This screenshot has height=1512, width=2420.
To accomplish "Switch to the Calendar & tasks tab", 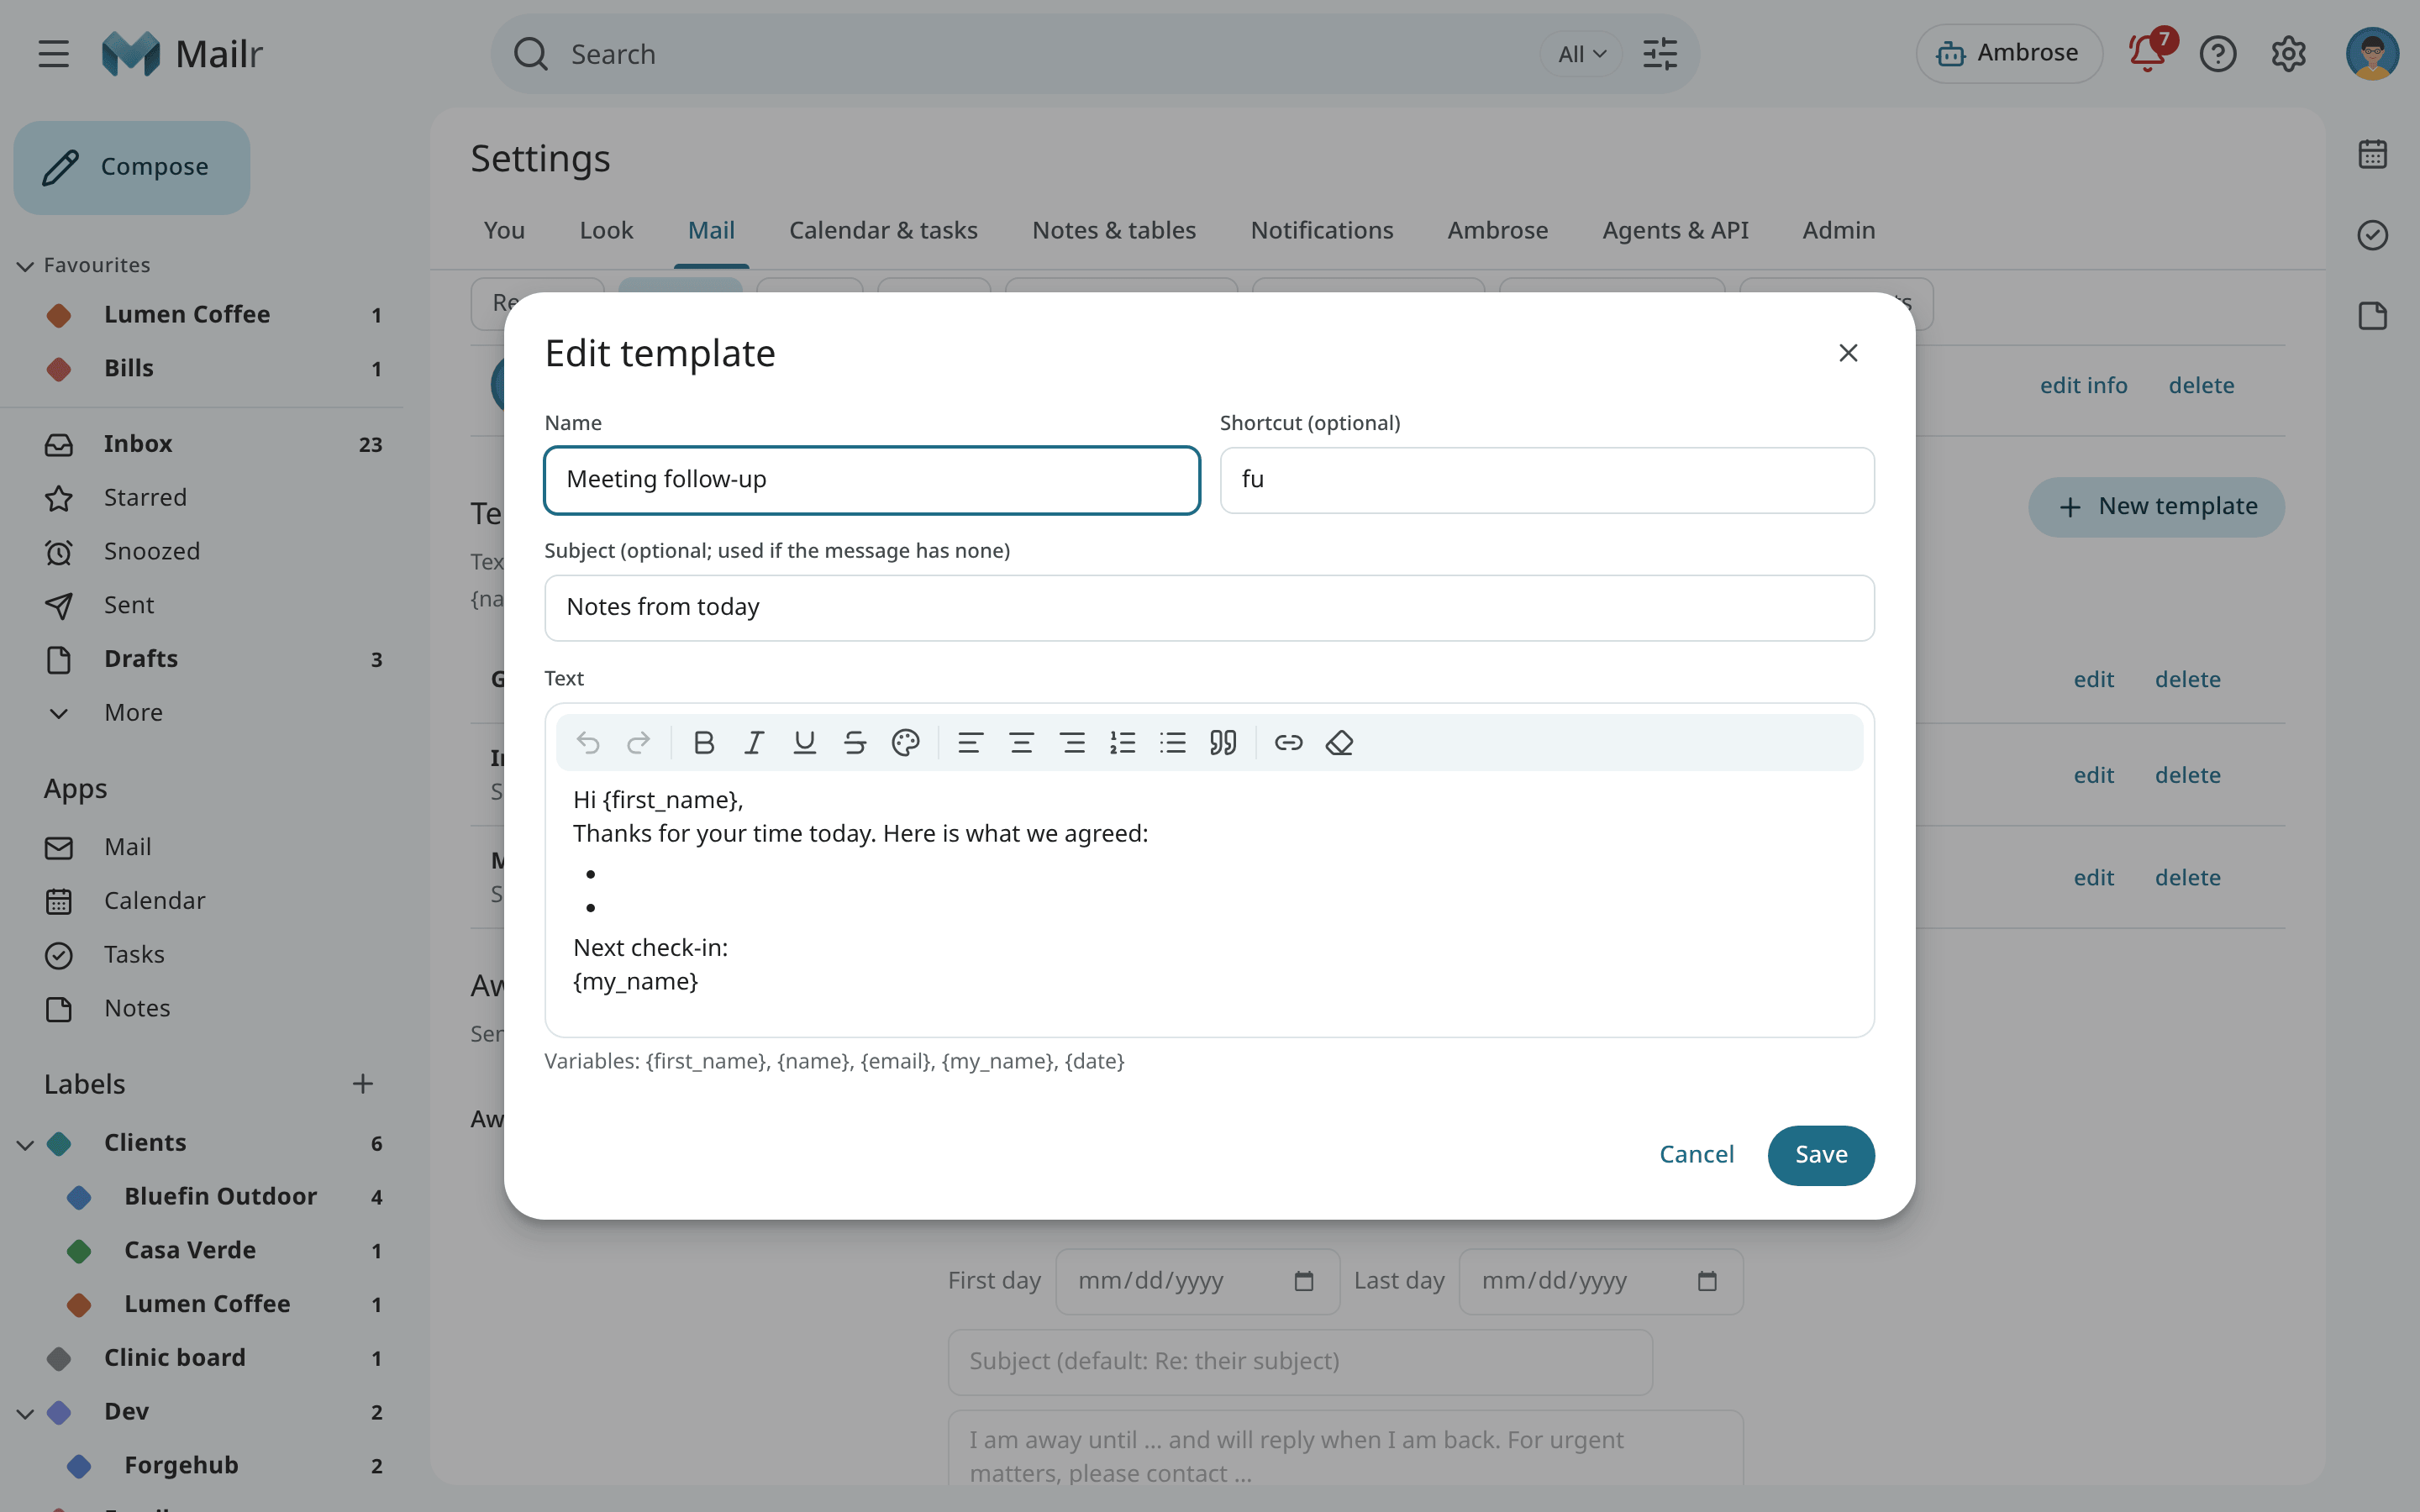I will tap(883, 230).
